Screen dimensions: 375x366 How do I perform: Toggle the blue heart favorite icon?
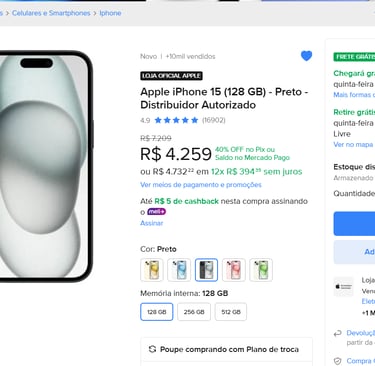(306, 56)
